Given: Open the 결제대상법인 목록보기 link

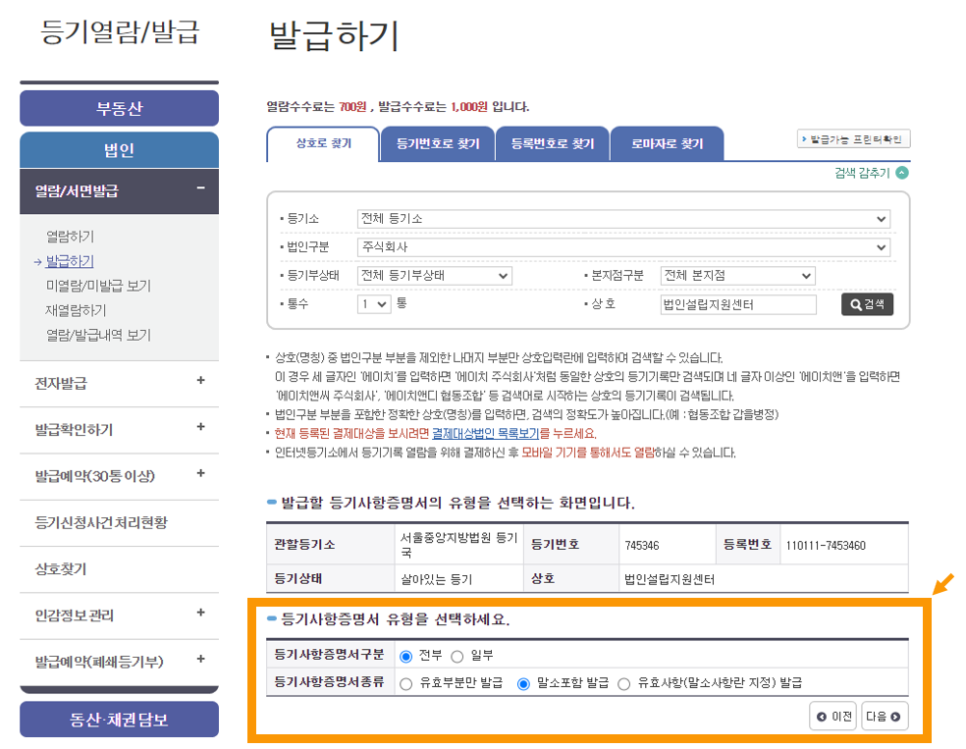Looking at the screenshot, I should (x=485, y=434).
